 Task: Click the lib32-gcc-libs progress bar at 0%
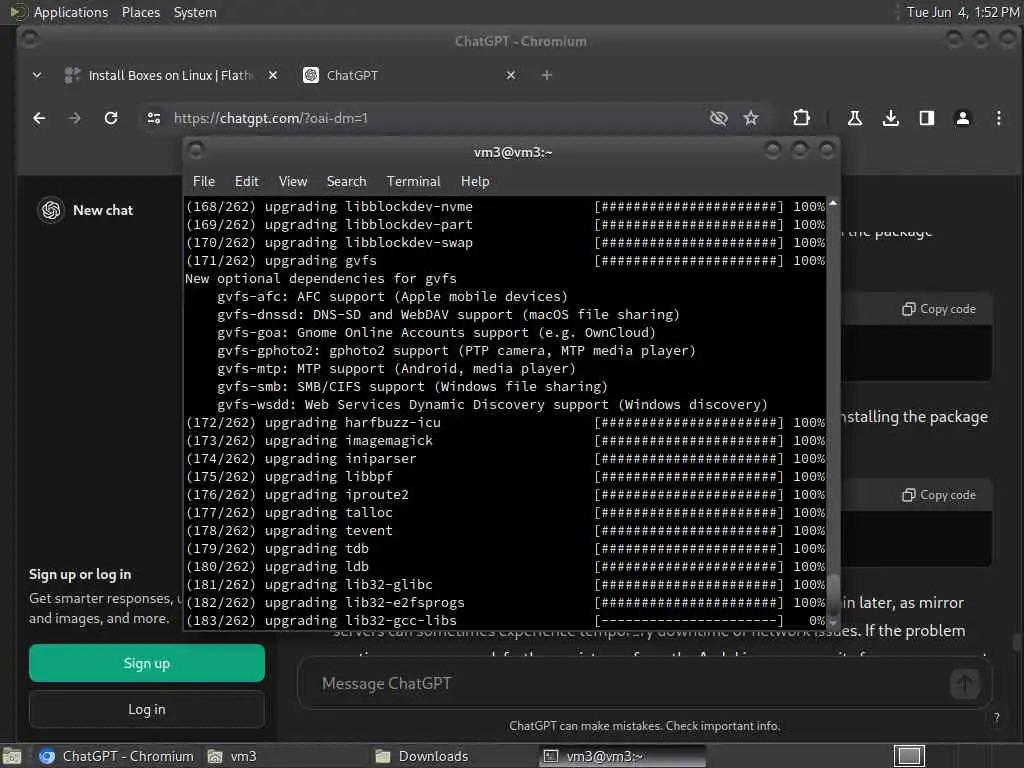688,621
